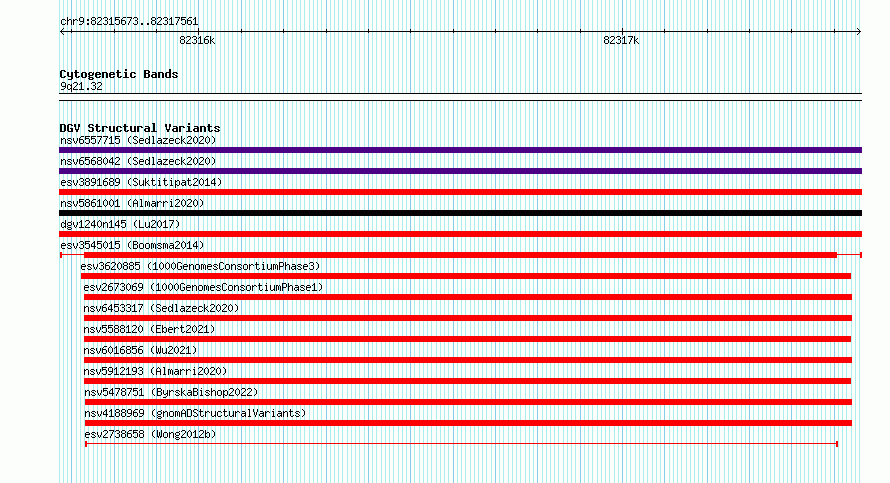Click the left arrow of the ruler
The image size is (890, 483).
click(x=63, y=32)
